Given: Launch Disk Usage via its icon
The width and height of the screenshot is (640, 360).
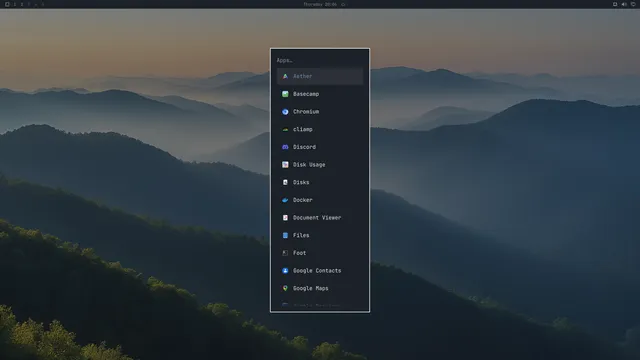Looking at the screenshot, I should click(x=285, y=164).
